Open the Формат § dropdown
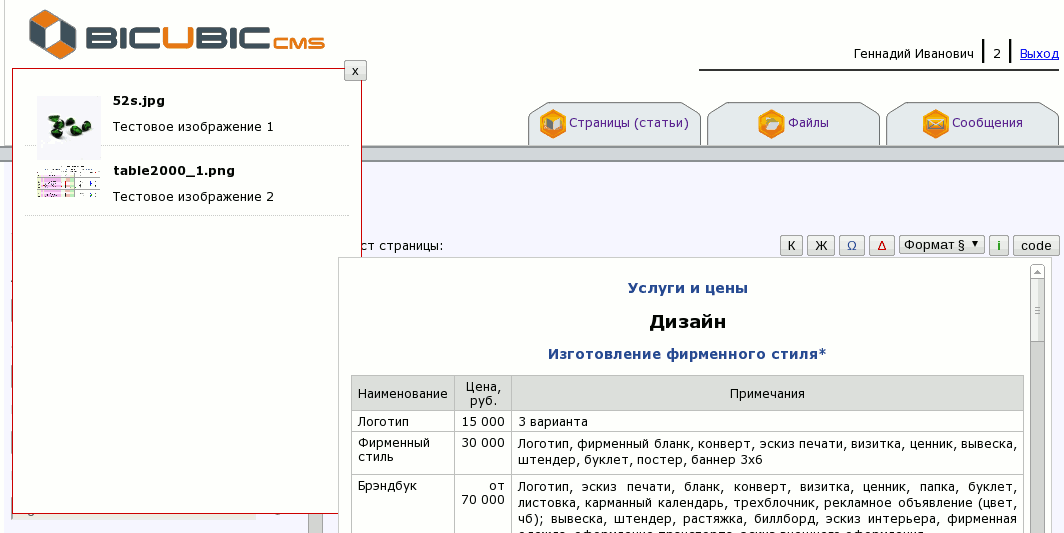1064x533 pixels. tap(942, 244)
